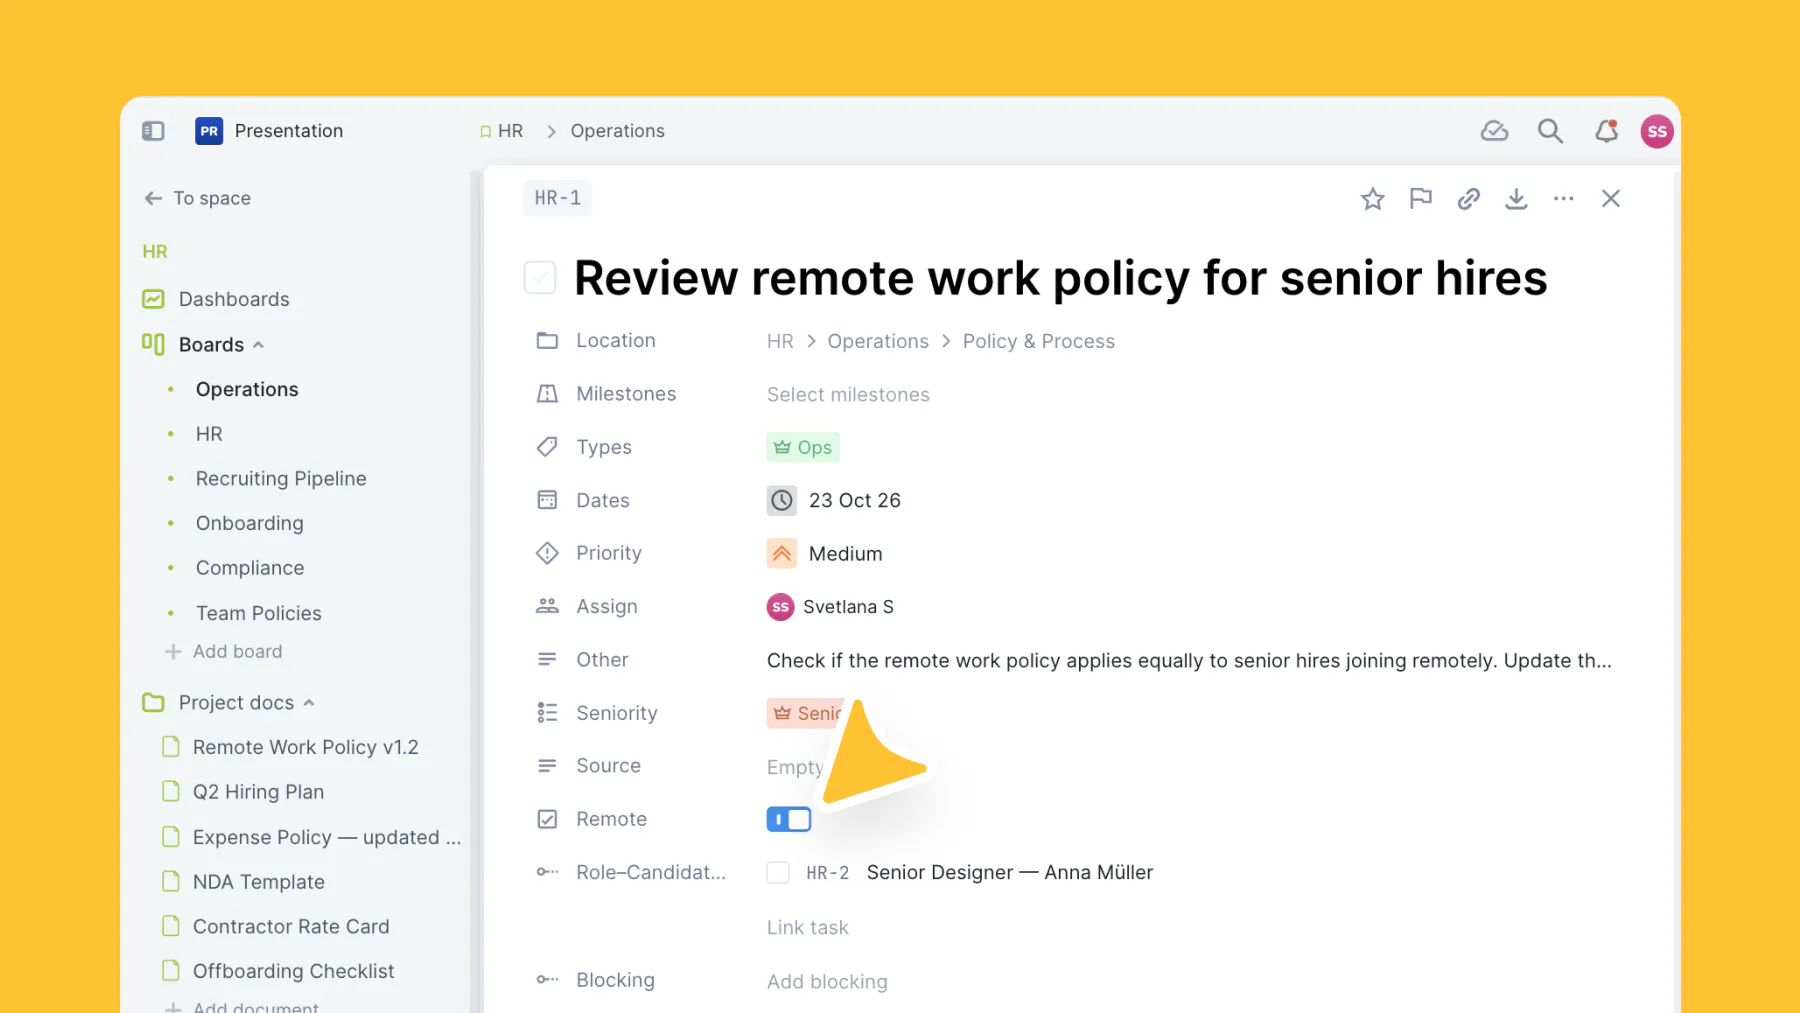Screen dimensions: 1800x1013
Task: Open the Operations board in the sidebar
Action: [247, 389]
